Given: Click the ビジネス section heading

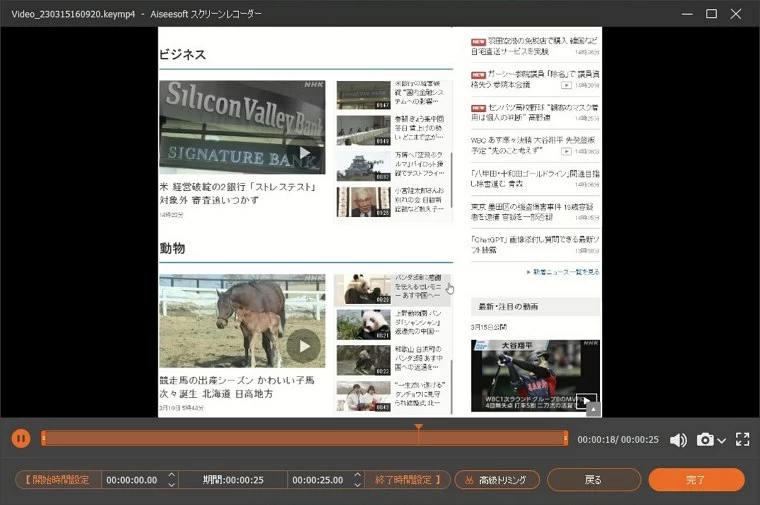Looking at the screenshot, I should pyautogui.click(x=182, y=54).
